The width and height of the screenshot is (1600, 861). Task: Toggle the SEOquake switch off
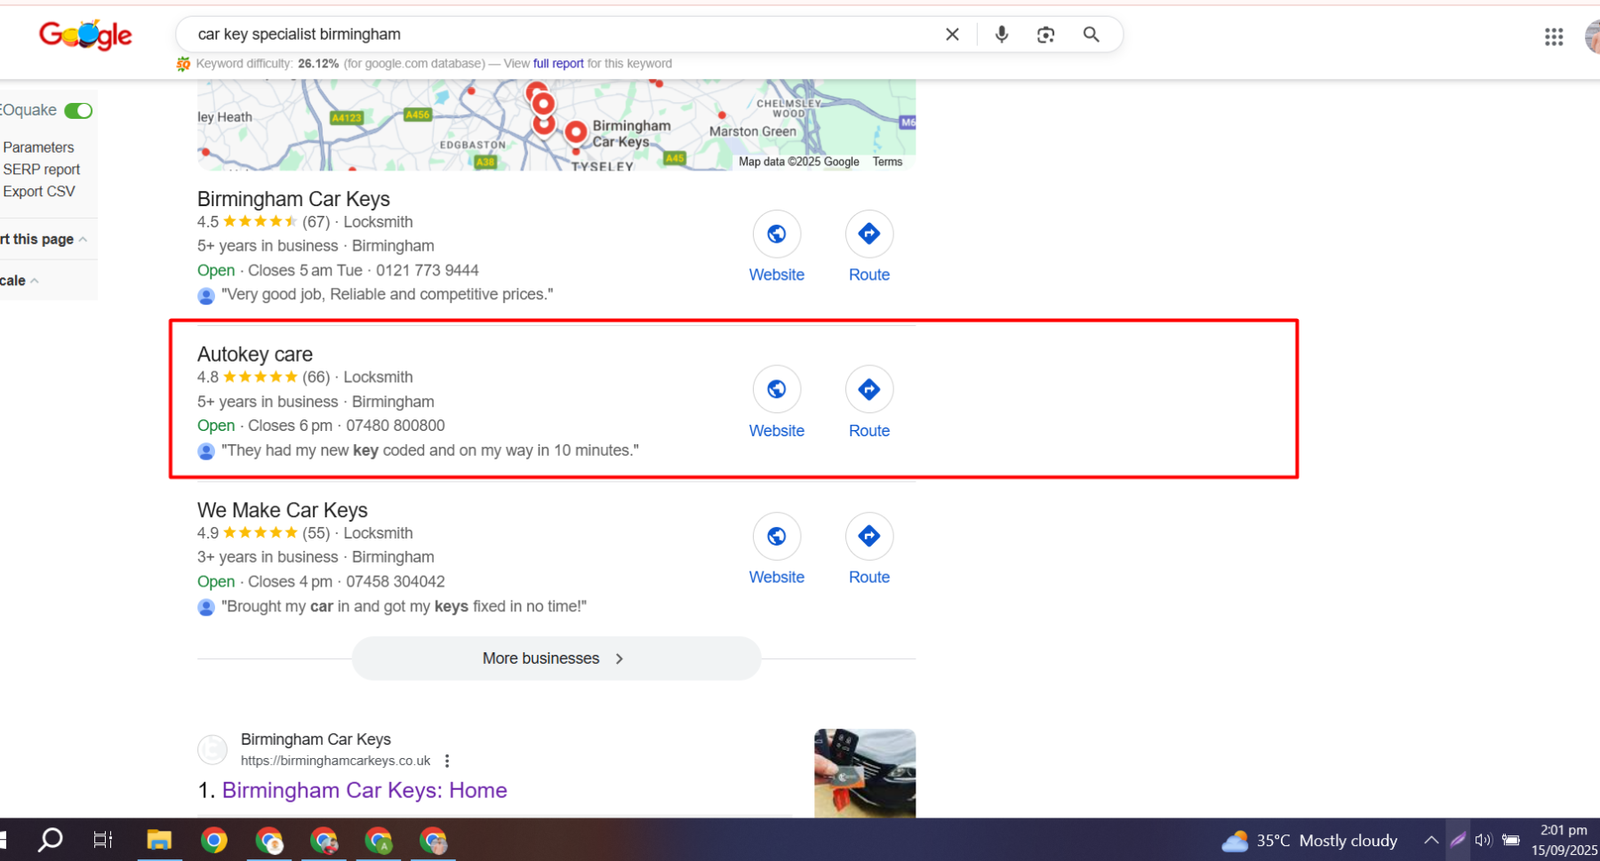click(x=78, y=111)
